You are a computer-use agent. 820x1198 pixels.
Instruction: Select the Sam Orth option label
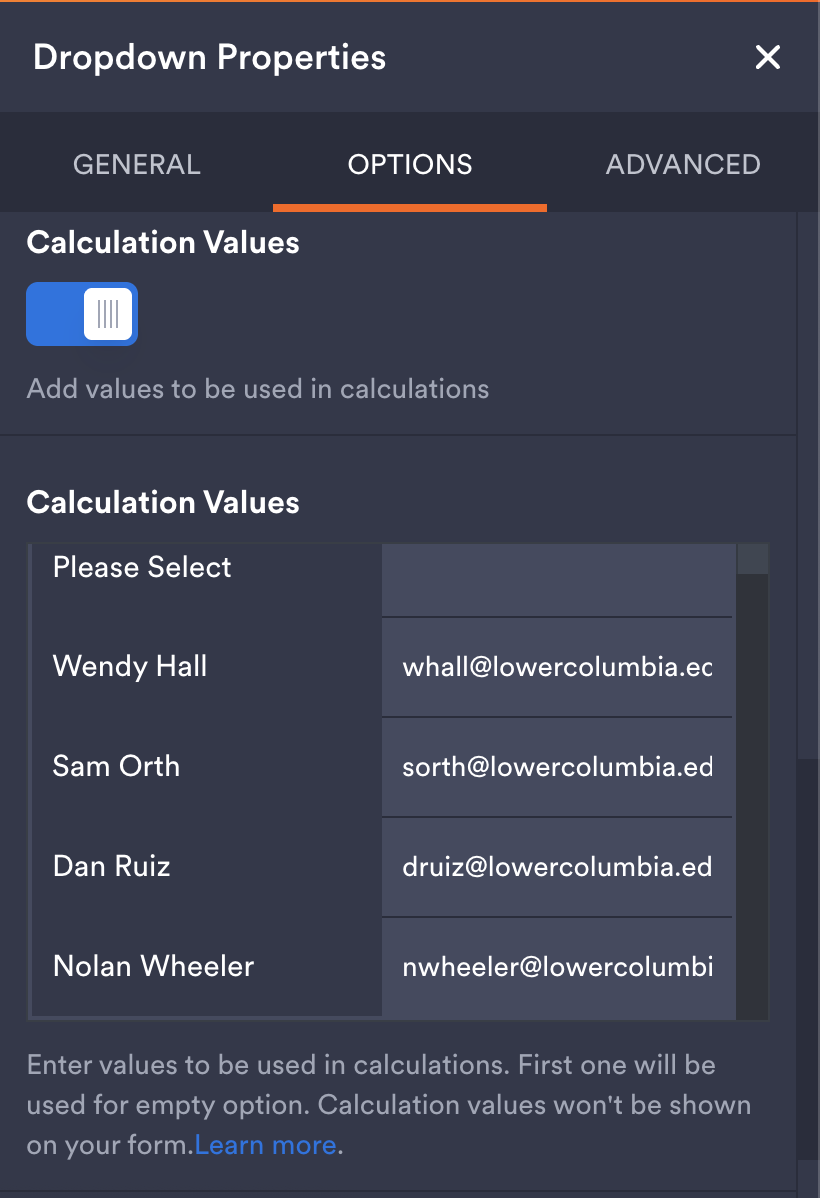(114, 766)
